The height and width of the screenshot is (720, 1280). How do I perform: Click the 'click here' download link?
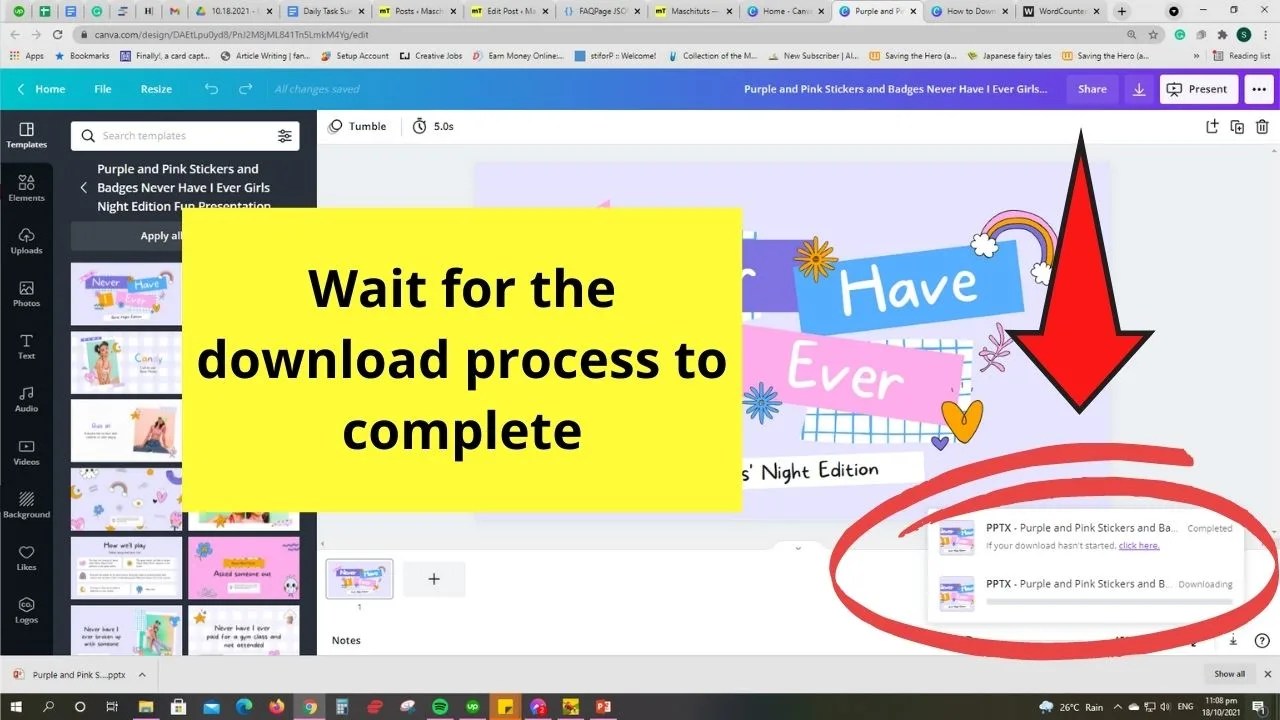pos(1138,545)
